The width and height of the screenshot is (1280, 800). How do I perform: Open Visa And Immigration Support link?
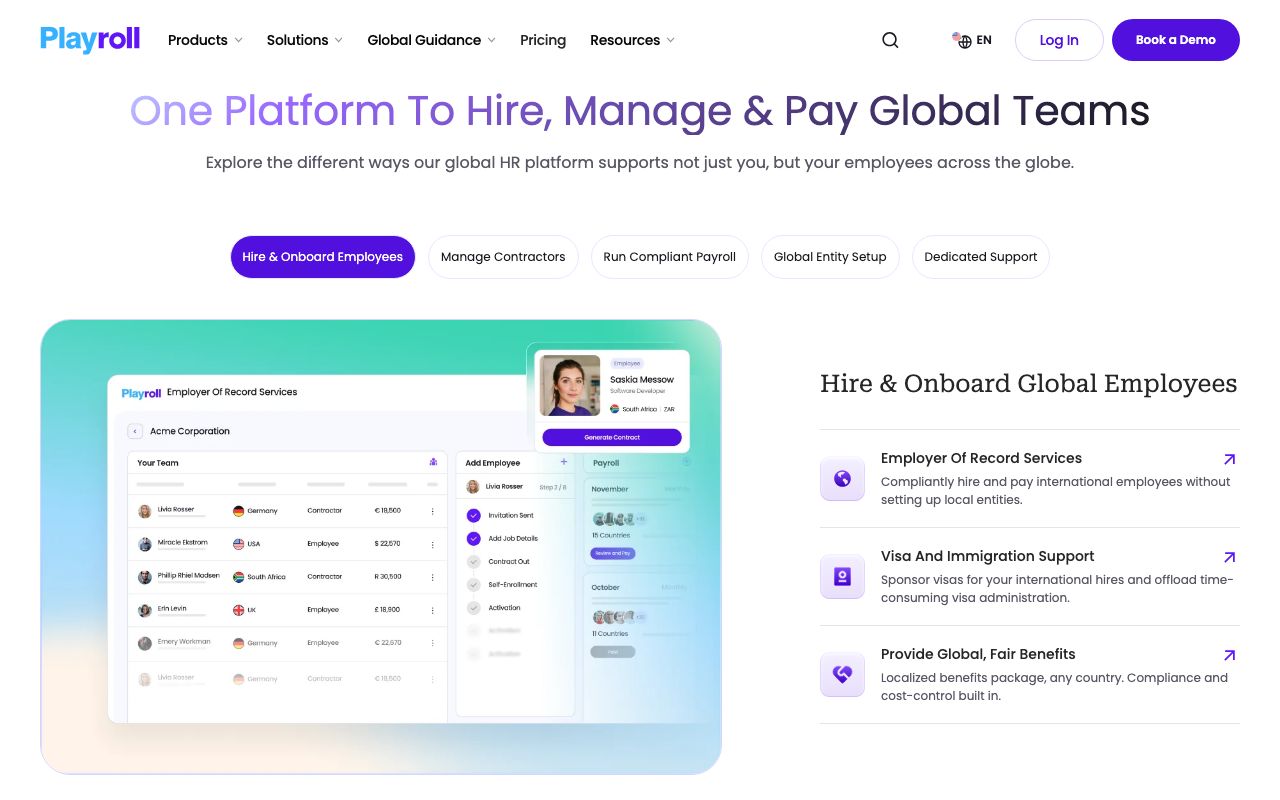(x=1029, y=577)
